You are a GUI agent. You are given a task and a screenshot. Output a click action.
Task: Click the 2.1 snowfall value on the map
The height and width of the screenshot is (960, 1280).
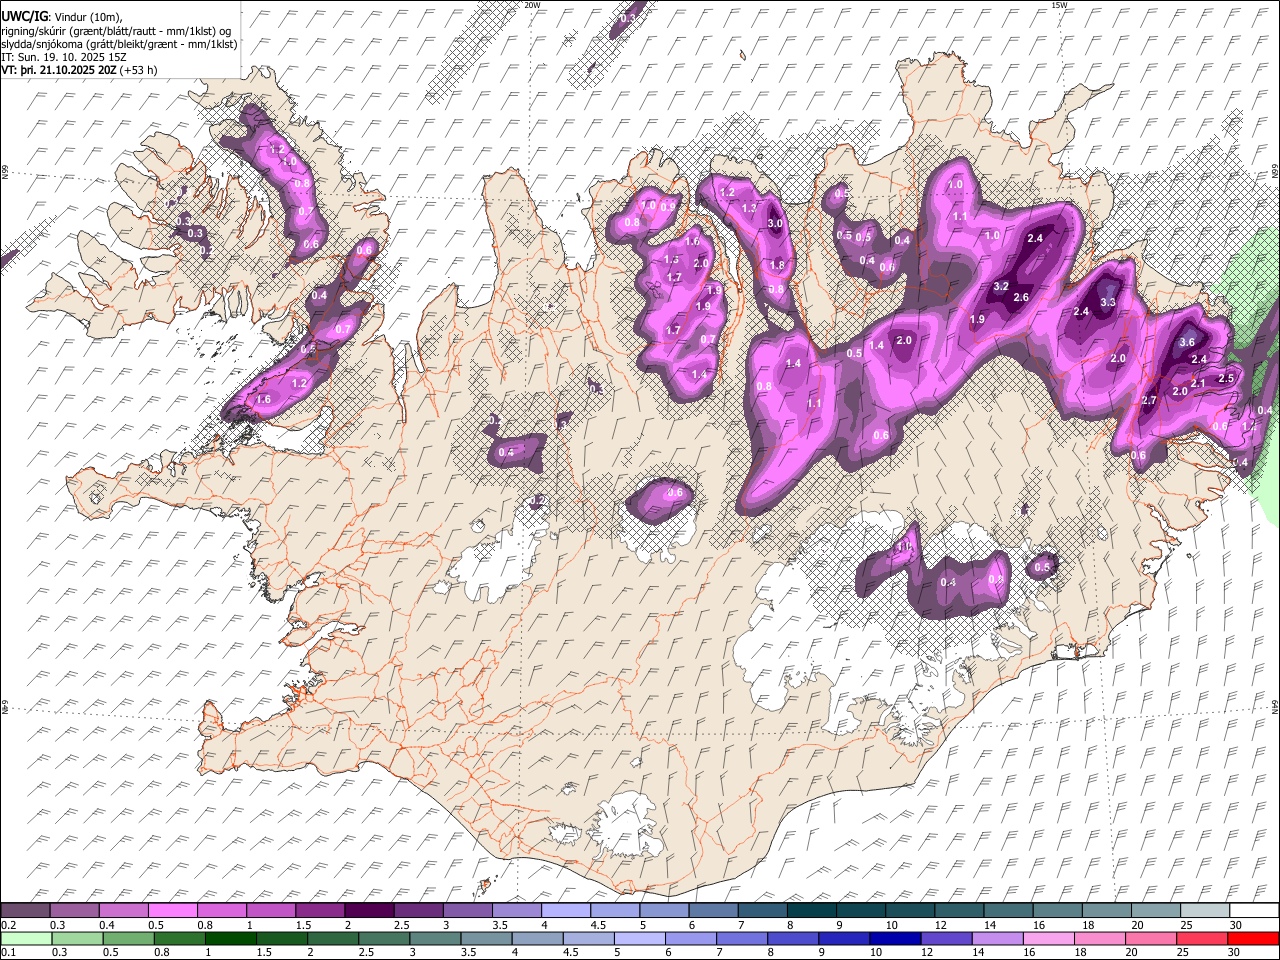click(x=1198, y=384)
